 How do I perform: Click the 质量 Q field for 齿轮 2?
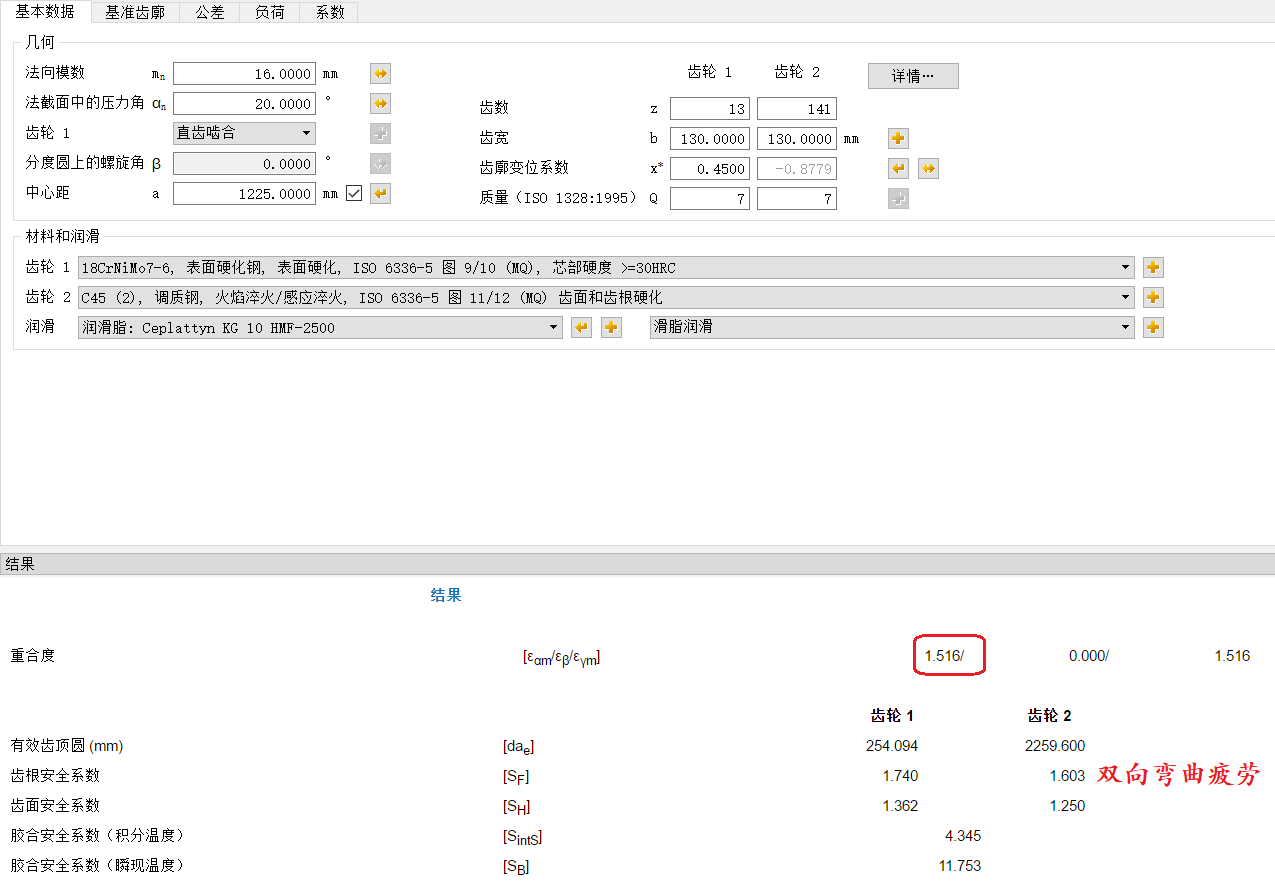pyautogui.click(x=797, y=199)
